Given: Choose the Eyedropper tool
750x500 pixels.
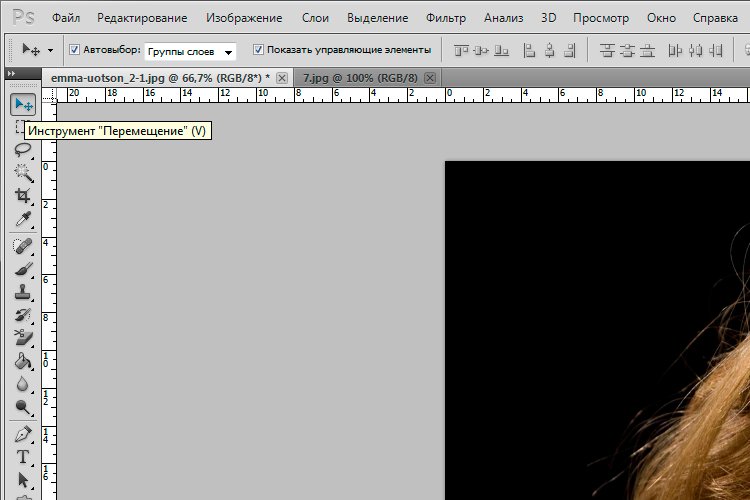Looking at the screenshot, I should pos(22,219).
